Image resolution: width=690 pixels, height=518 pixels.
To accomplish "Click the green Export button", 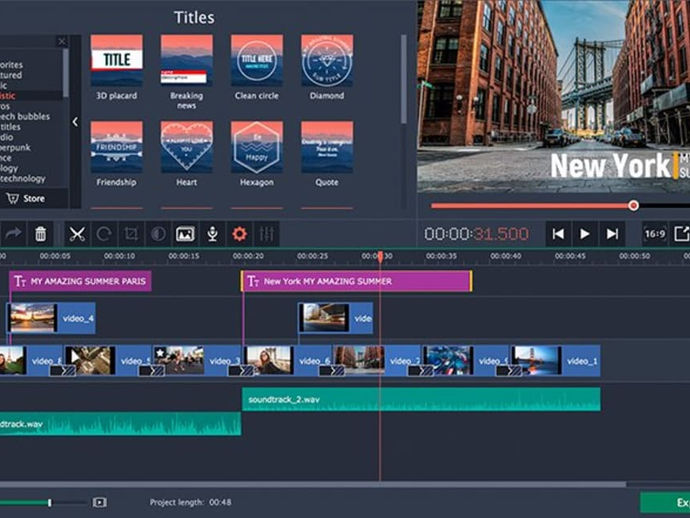I will [x=665, y=503].
